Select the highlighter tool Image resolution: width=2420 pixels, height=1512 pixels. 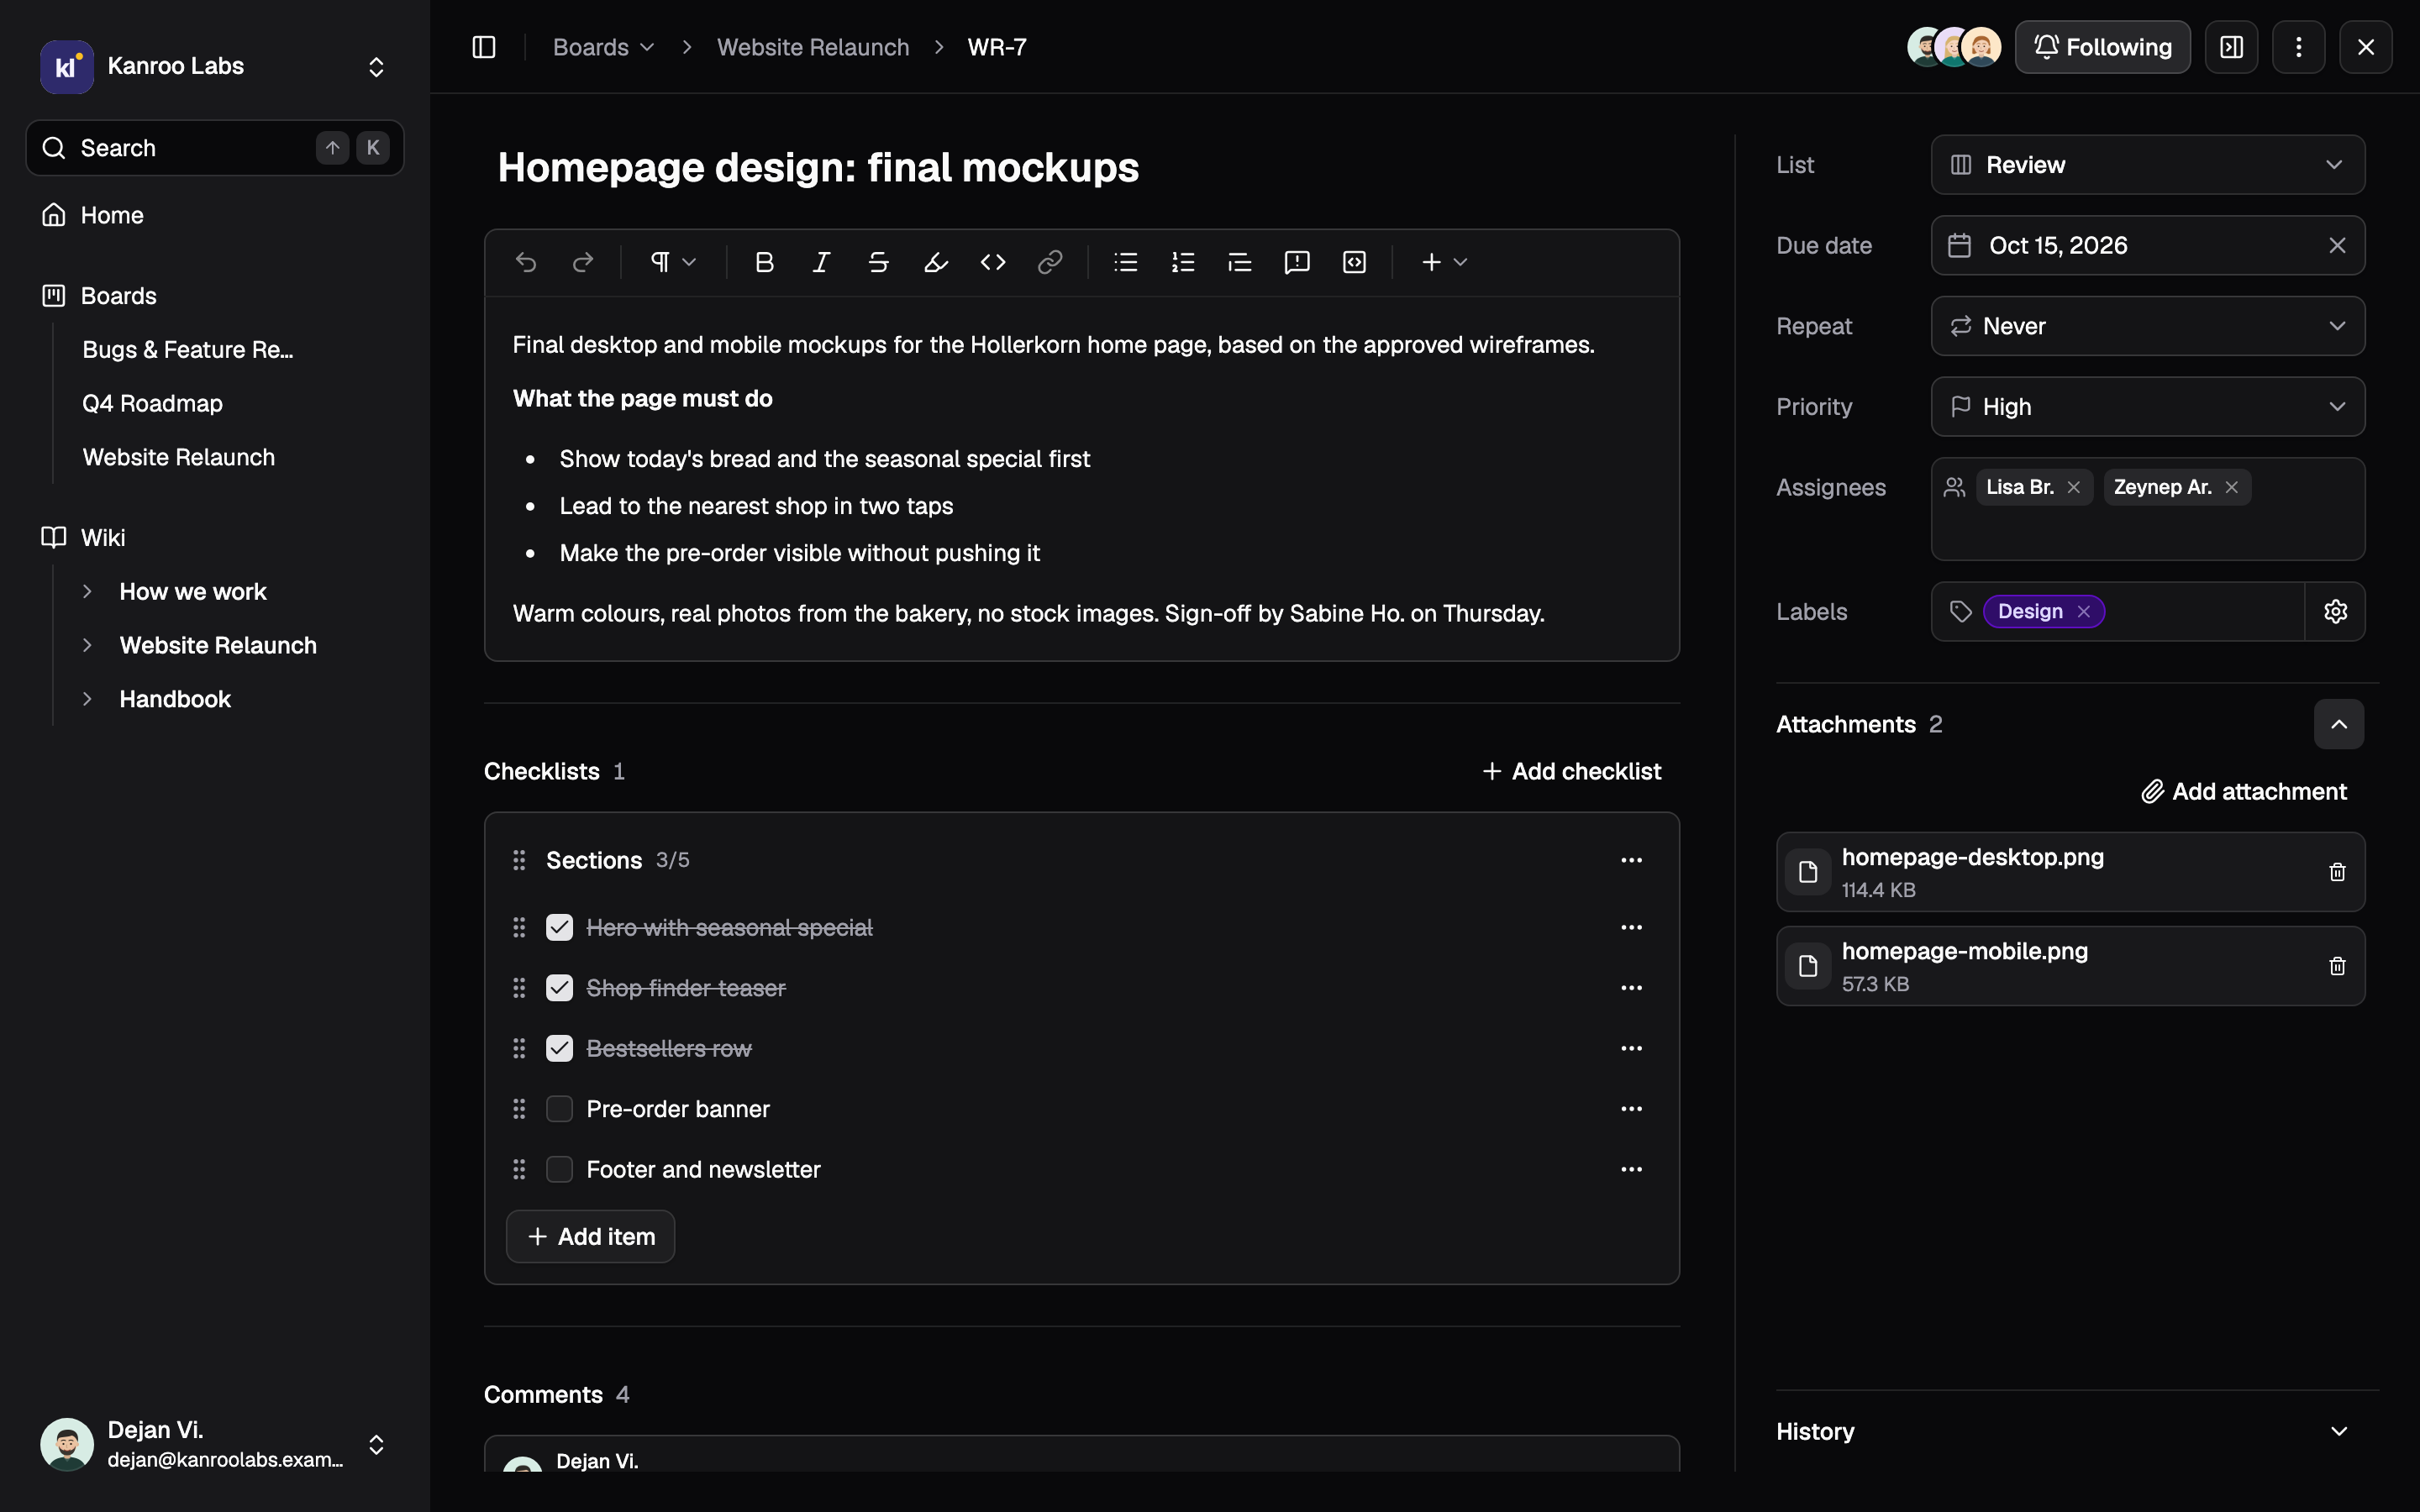(x=935, y=262)
